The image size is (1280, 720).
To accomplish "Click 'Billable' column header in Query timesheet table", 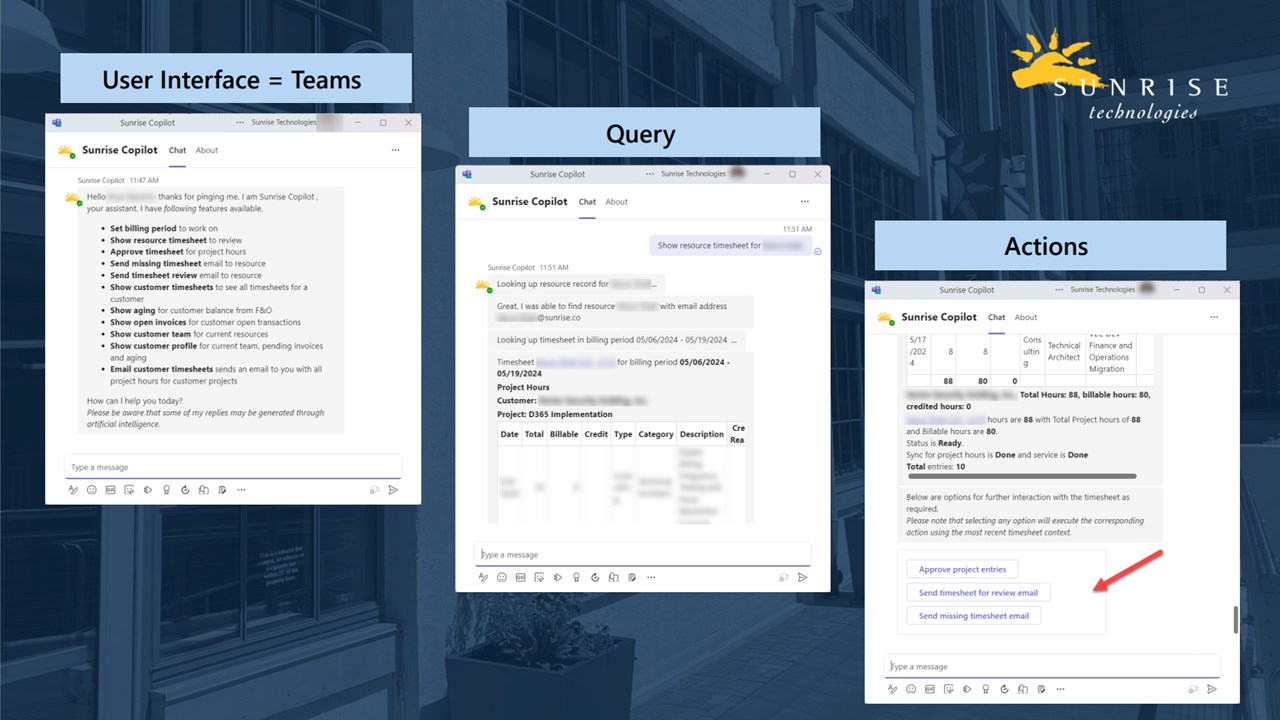I will (x=564, y=434).
